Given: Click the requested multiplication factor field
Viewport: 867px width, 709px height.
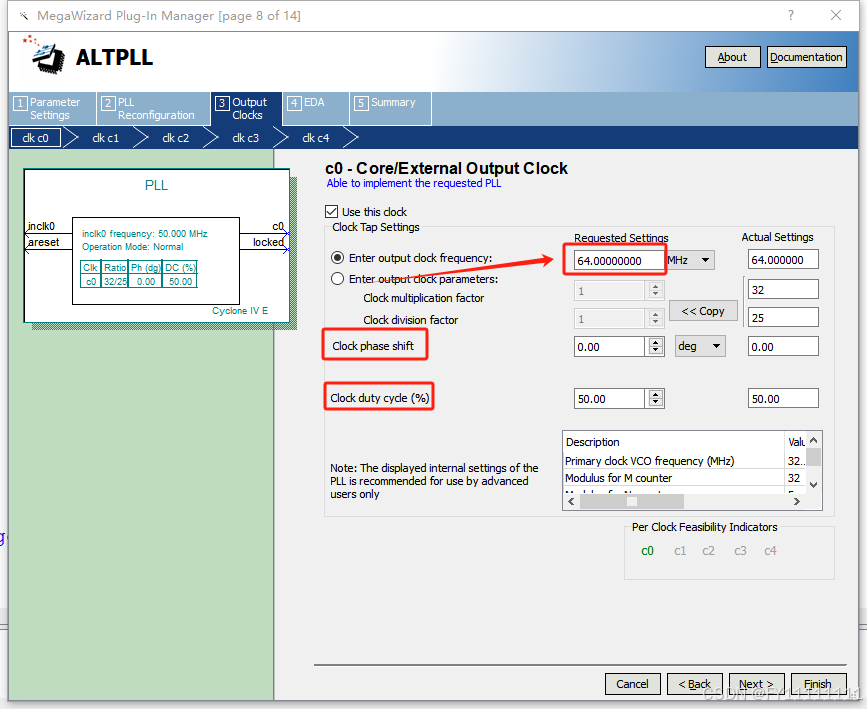Looking at the screenshot, I should tap(609, 290).
